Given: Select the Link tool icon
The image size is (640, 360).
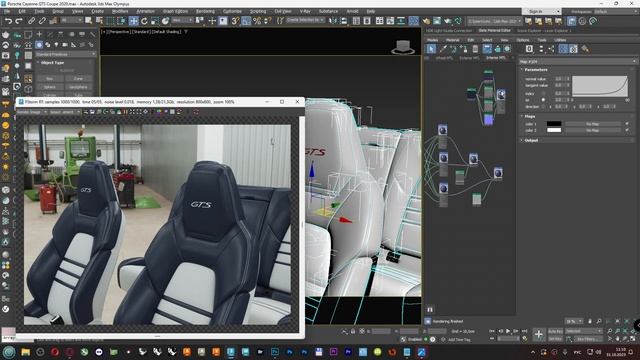Looking at the screenshot, I should click(x=31, y=20).
